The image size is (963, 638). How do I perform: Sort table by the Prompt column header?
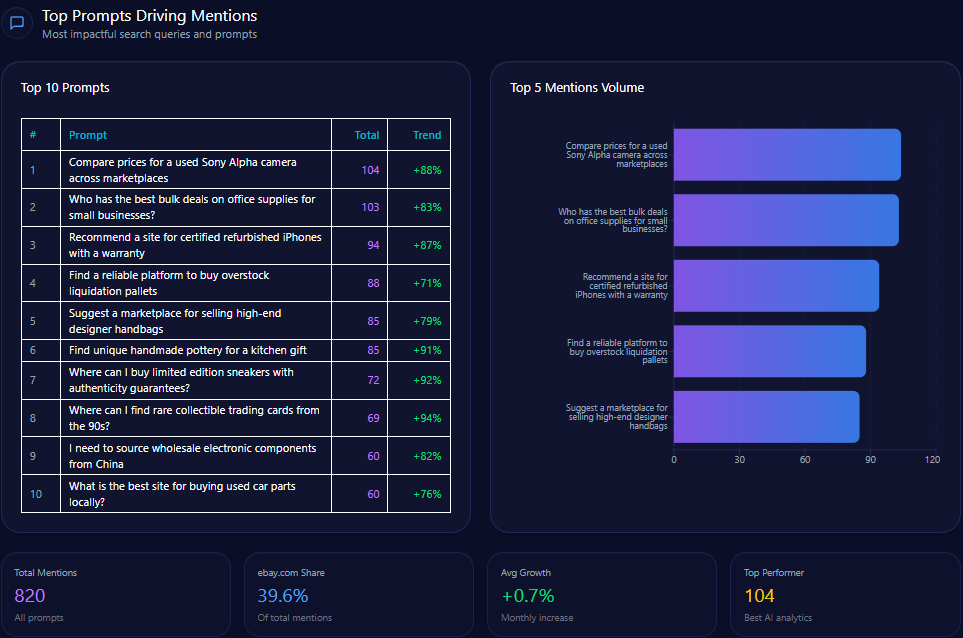(88, 135)
